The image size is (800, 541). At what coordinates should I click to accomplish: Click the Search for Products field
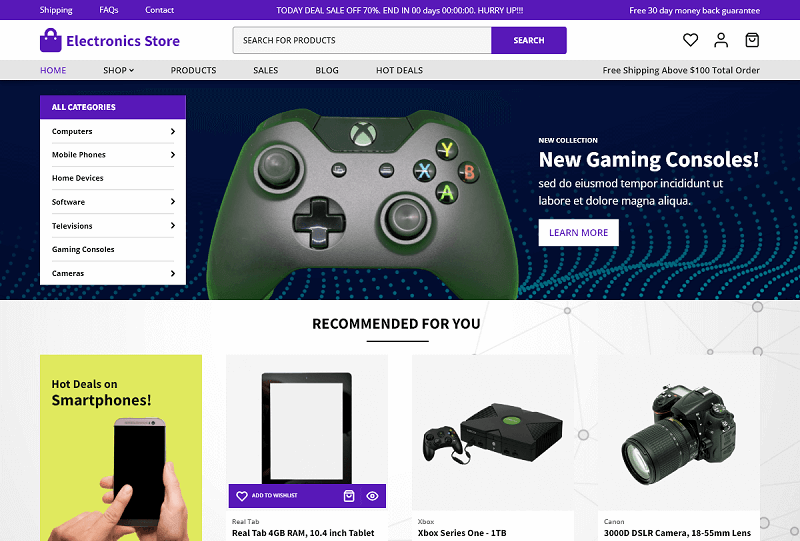(x=362, y=40)
